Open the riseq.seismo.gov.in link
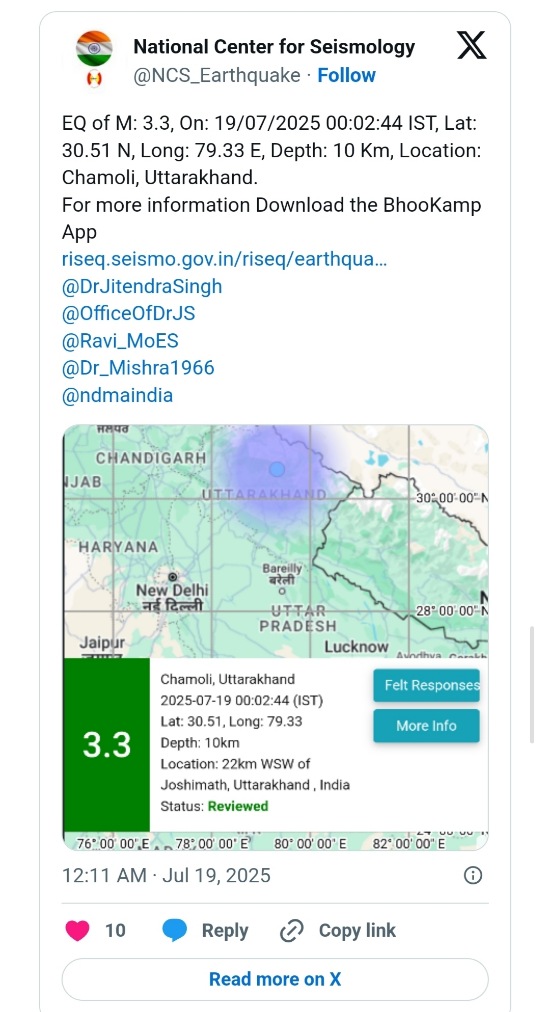 [225, 259]
